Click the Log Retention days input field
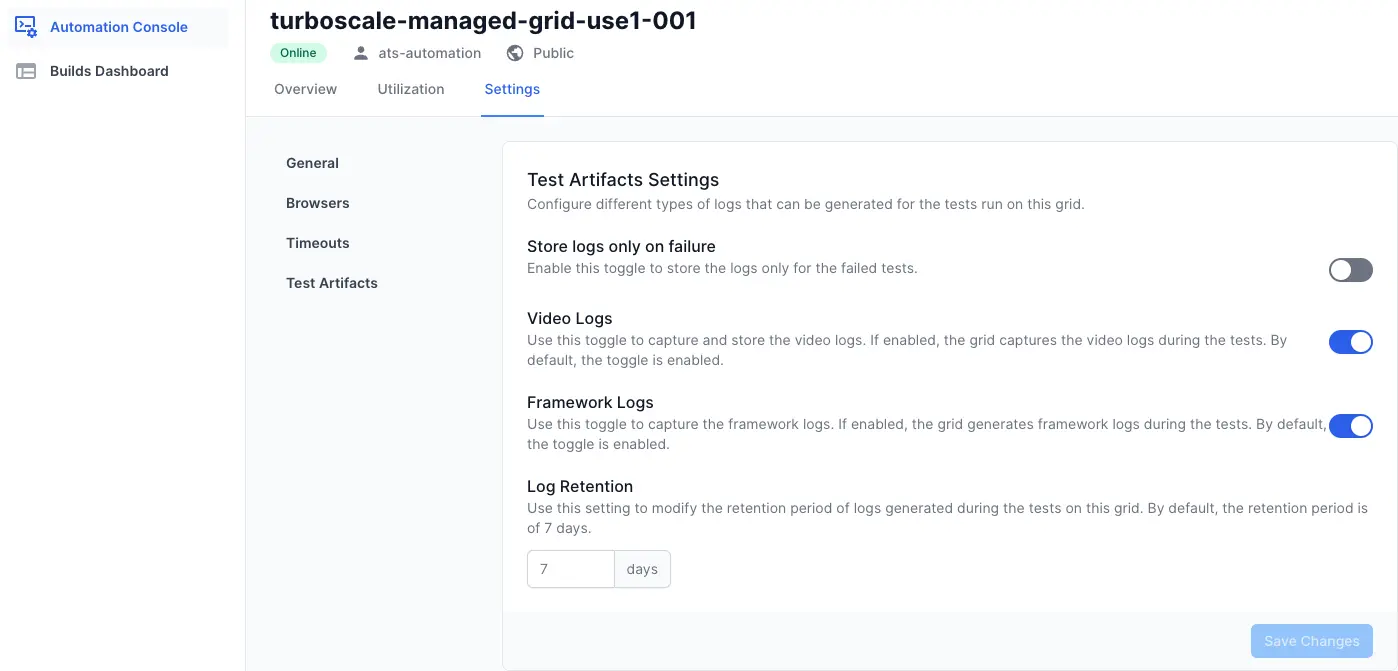Viewport: 1398px width, 671px height. 570,569
